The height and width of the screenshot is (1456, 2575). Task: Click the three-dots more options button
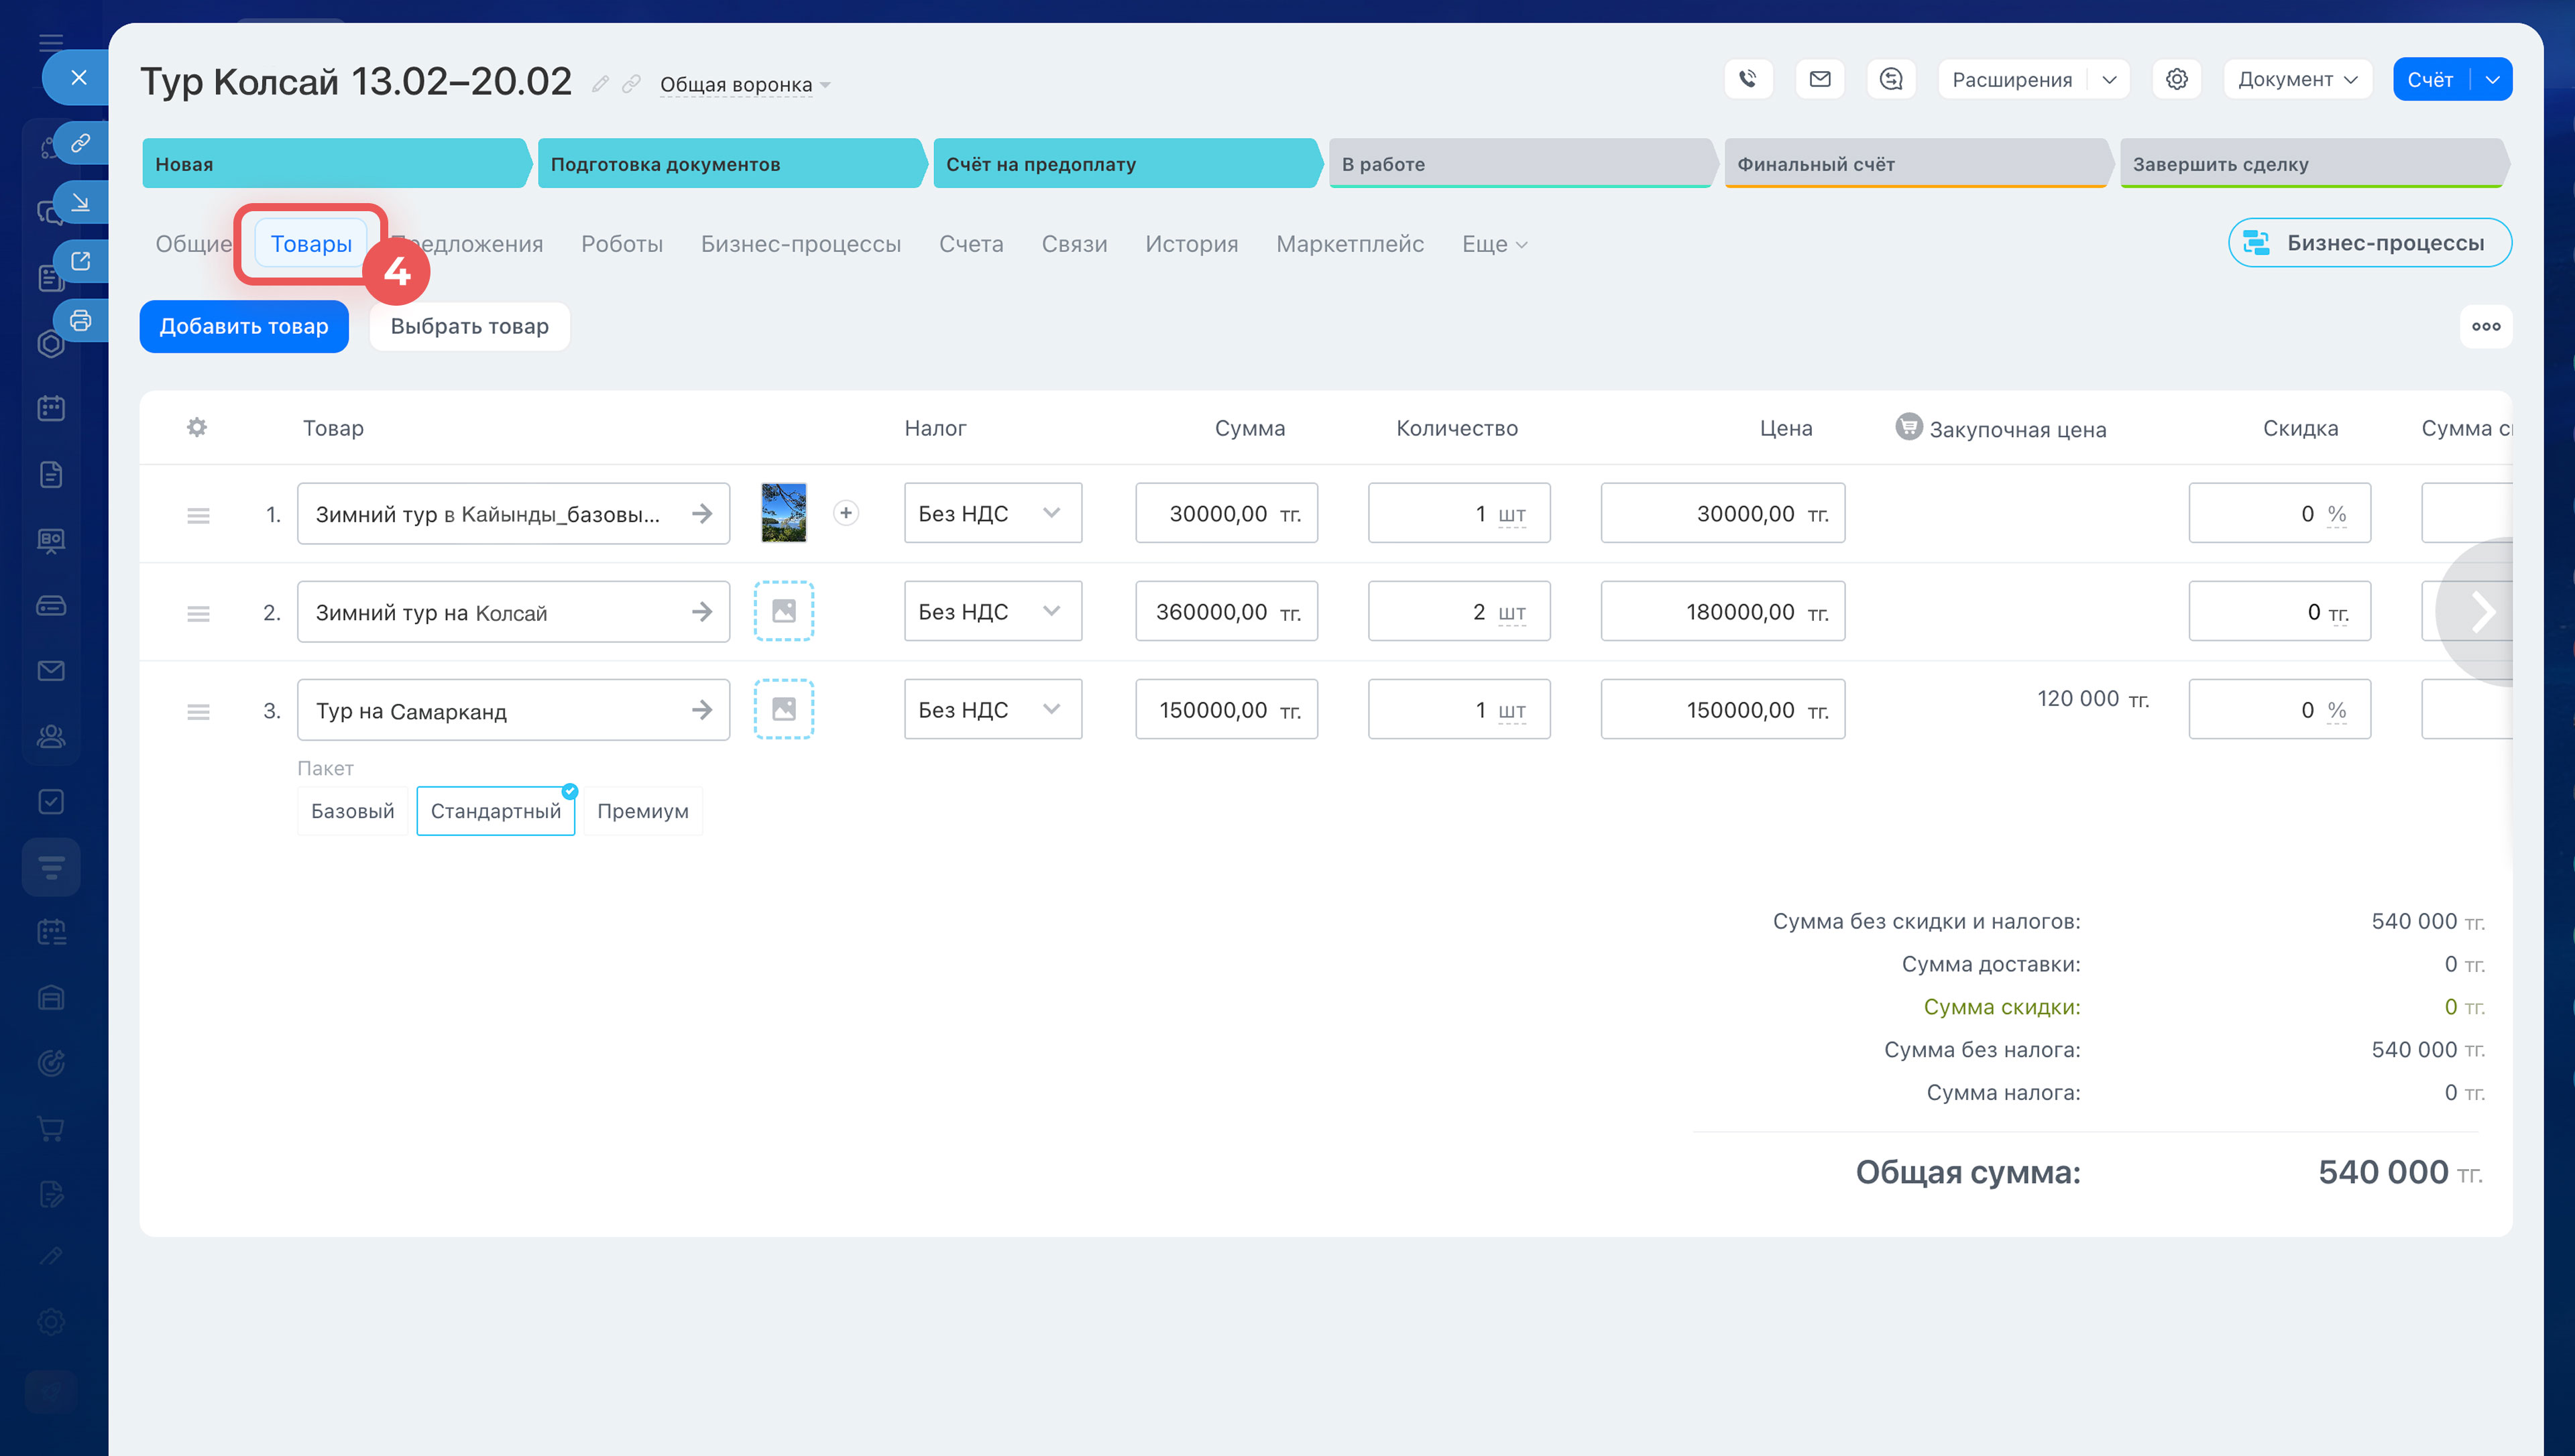pos(2486,327)
